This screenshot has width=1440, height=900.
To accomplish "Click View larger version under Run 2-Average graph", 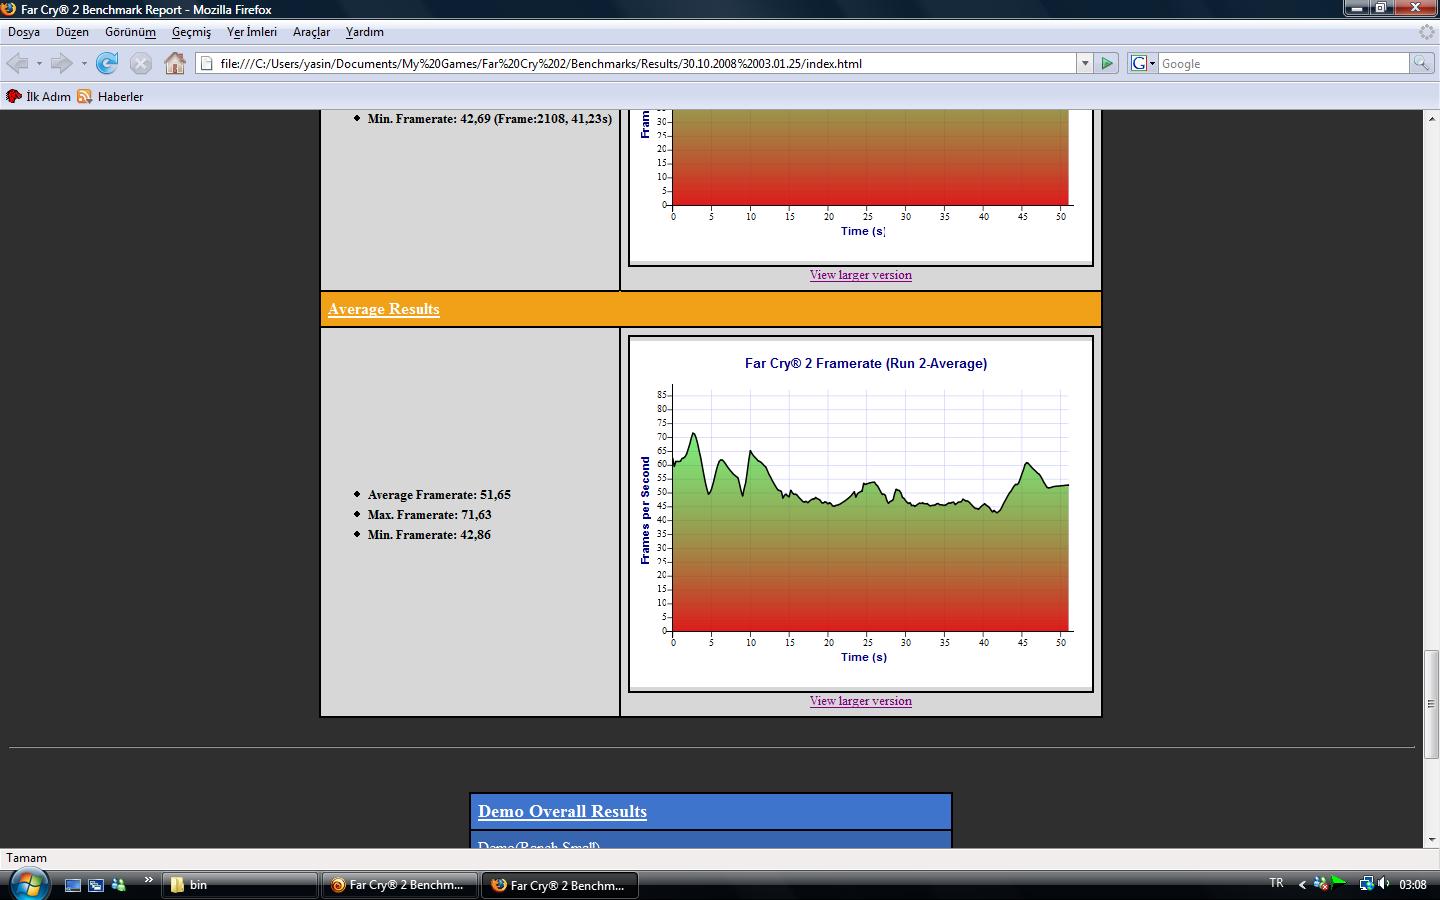I will tap(860, 701).
